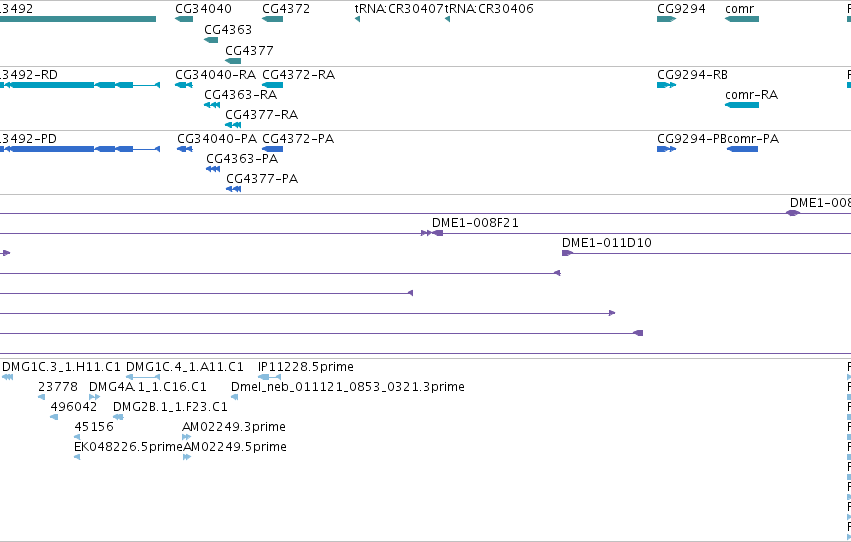Image resolution: width=851 pixels, height=542 pixels.
Task: Select the CG4372 gene label
Action: point(286,9)
